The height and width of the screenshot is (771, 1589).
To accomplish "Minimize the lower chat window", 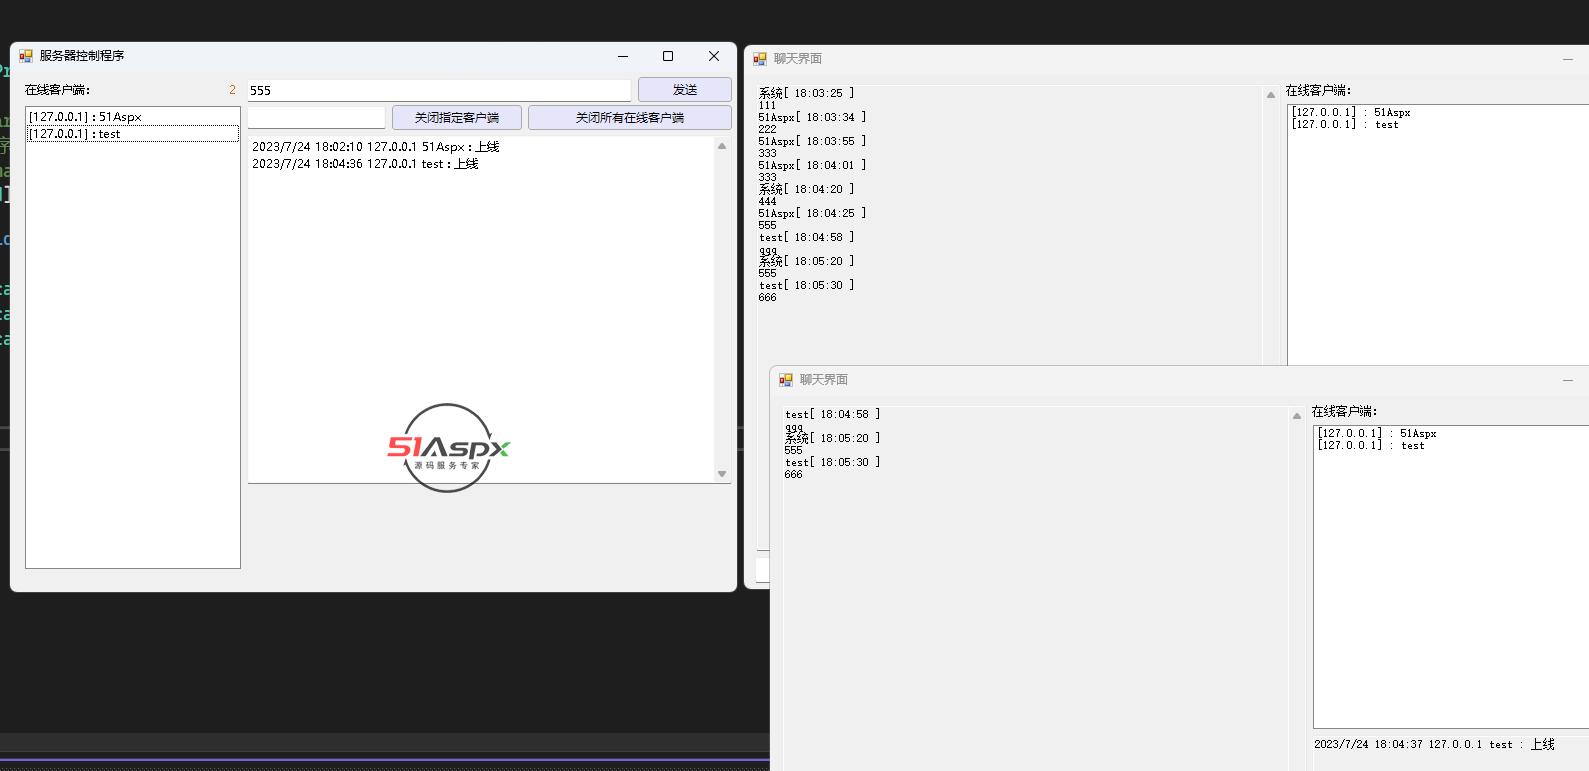I will (1567, 380).
